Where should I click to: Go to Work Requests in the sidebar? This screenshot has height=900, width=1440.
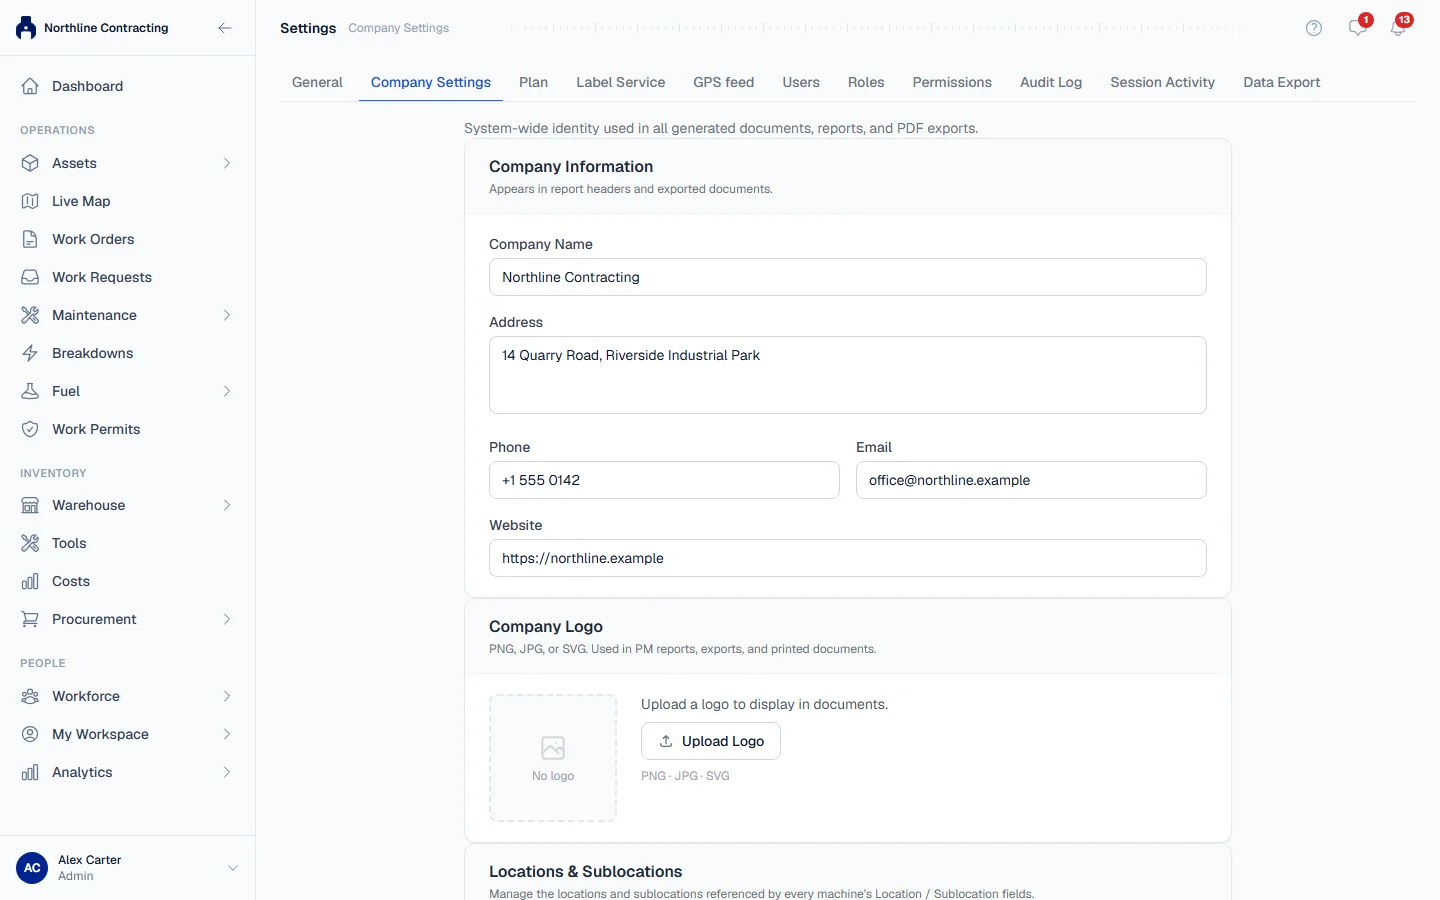tap(127, 277)
